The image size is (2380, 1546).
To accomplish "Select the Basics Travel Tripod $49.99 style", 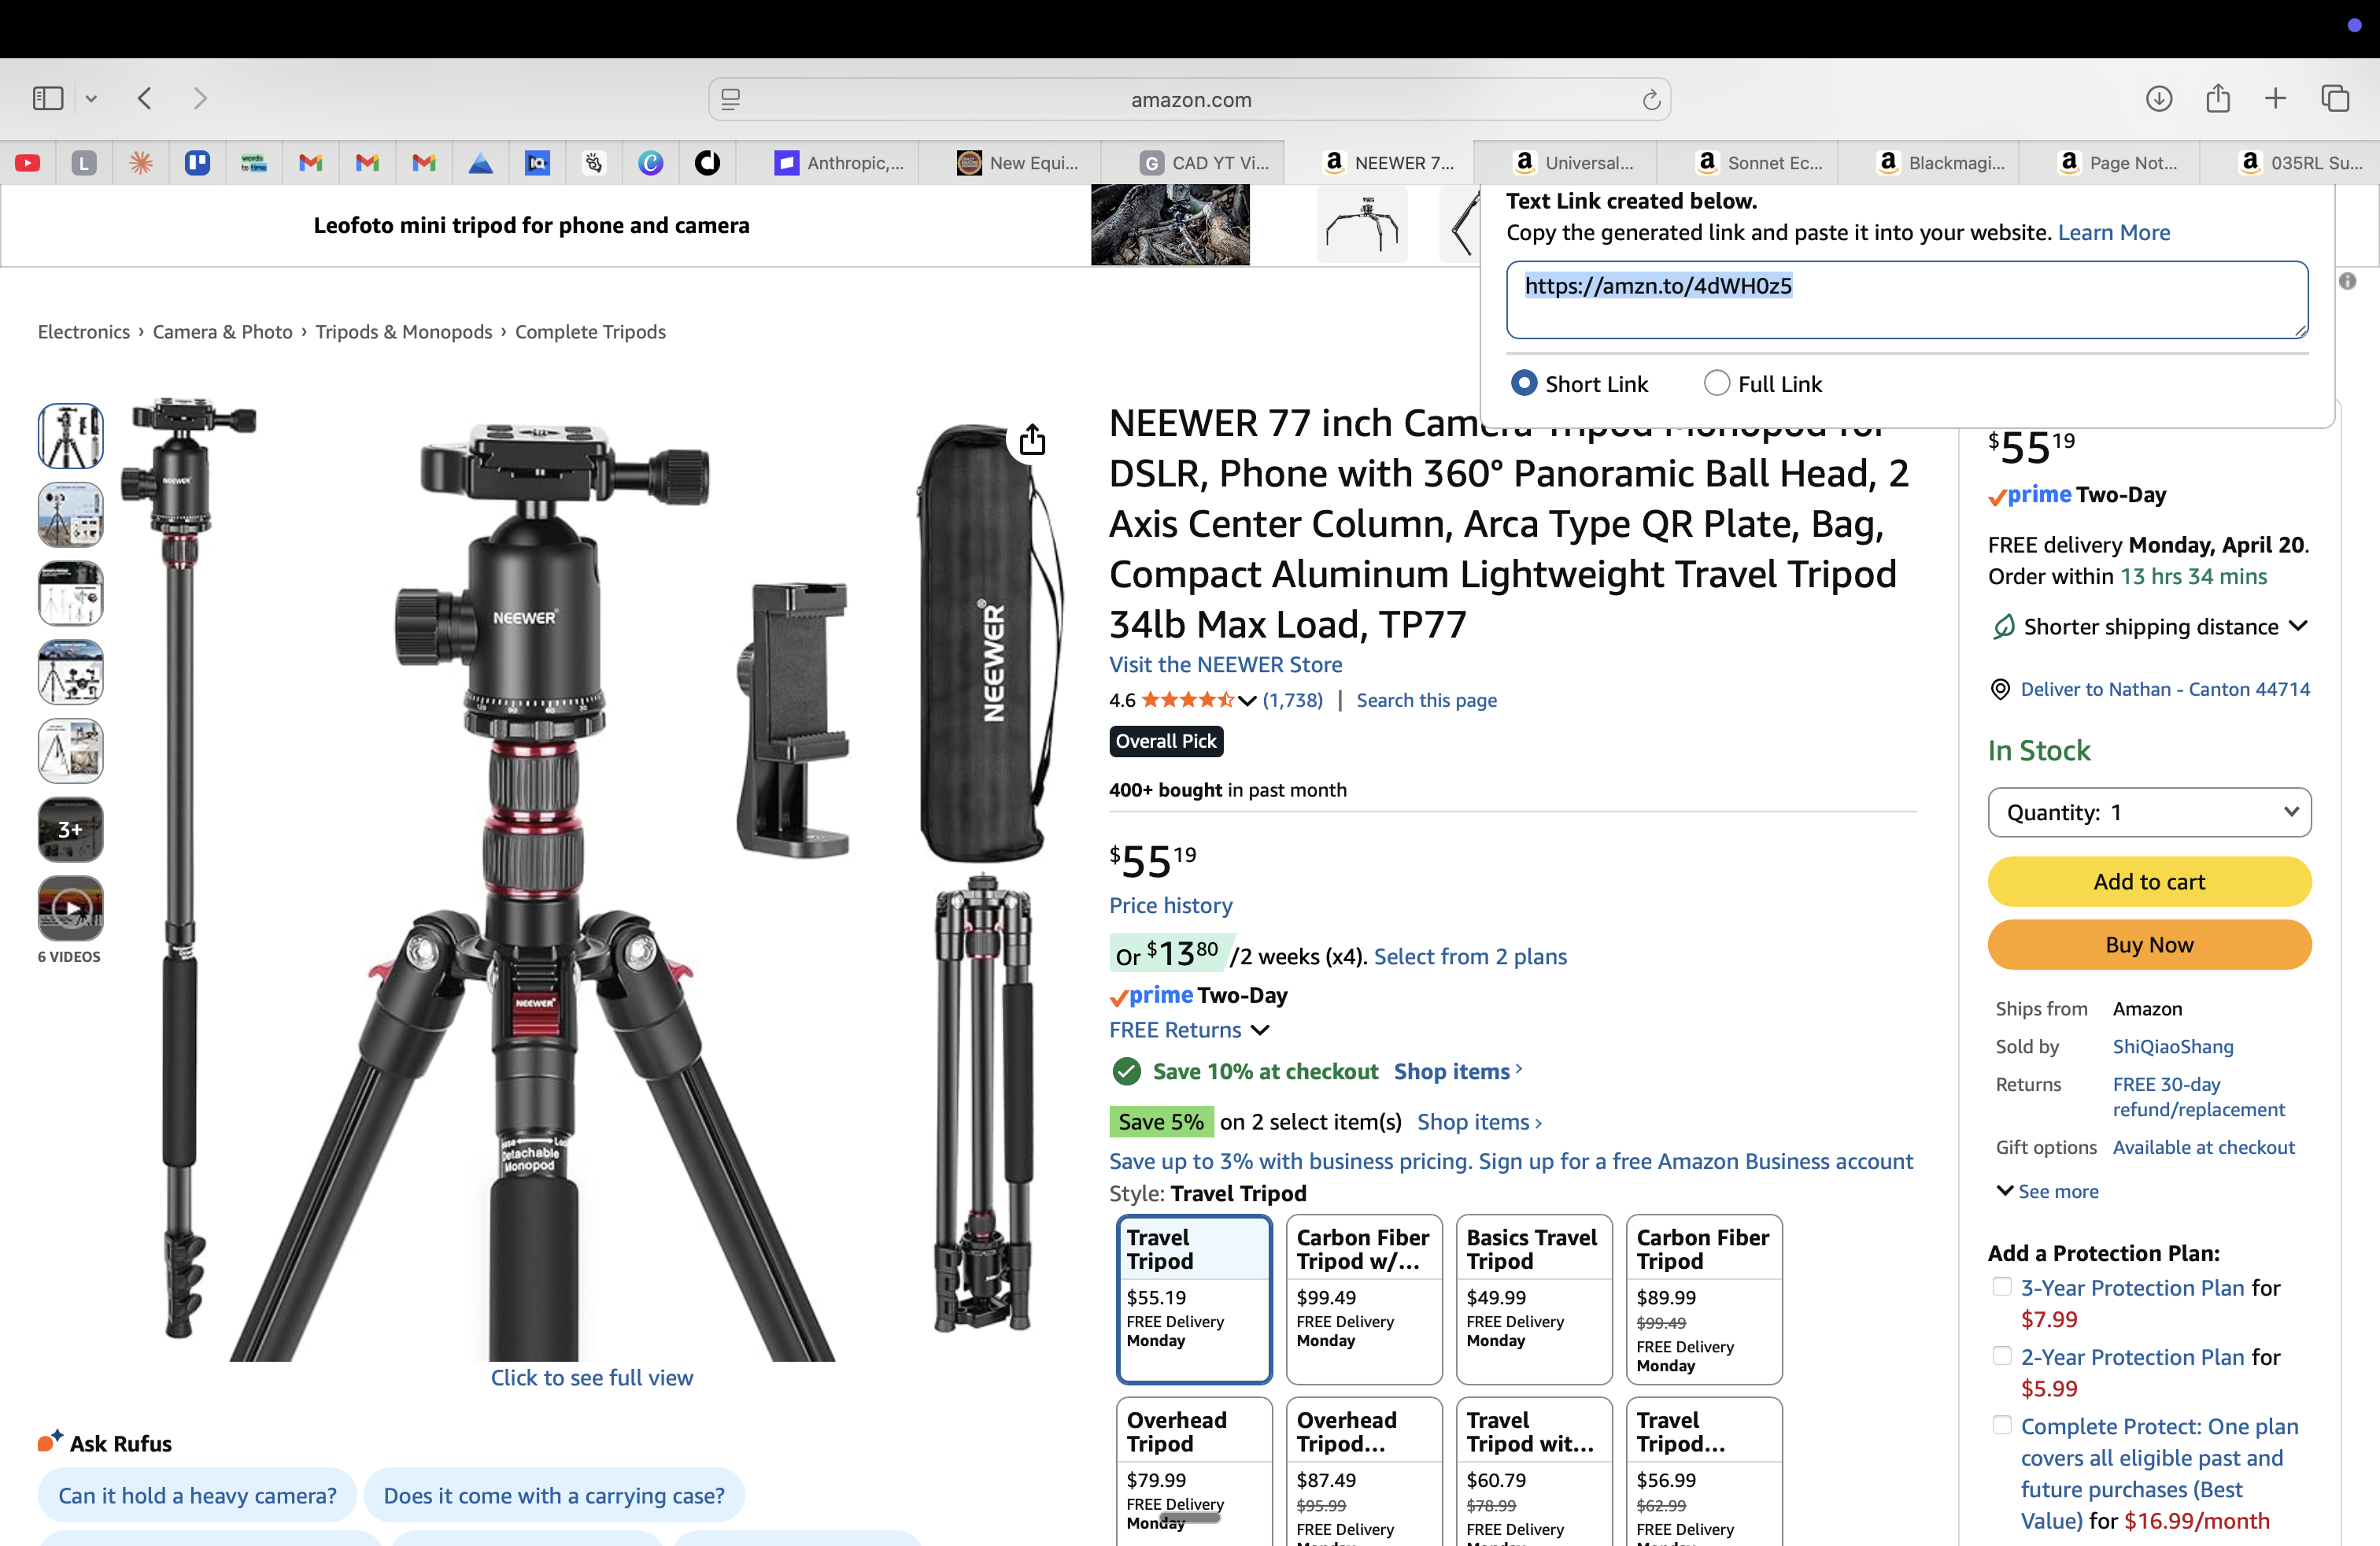I will 1534,1299.
